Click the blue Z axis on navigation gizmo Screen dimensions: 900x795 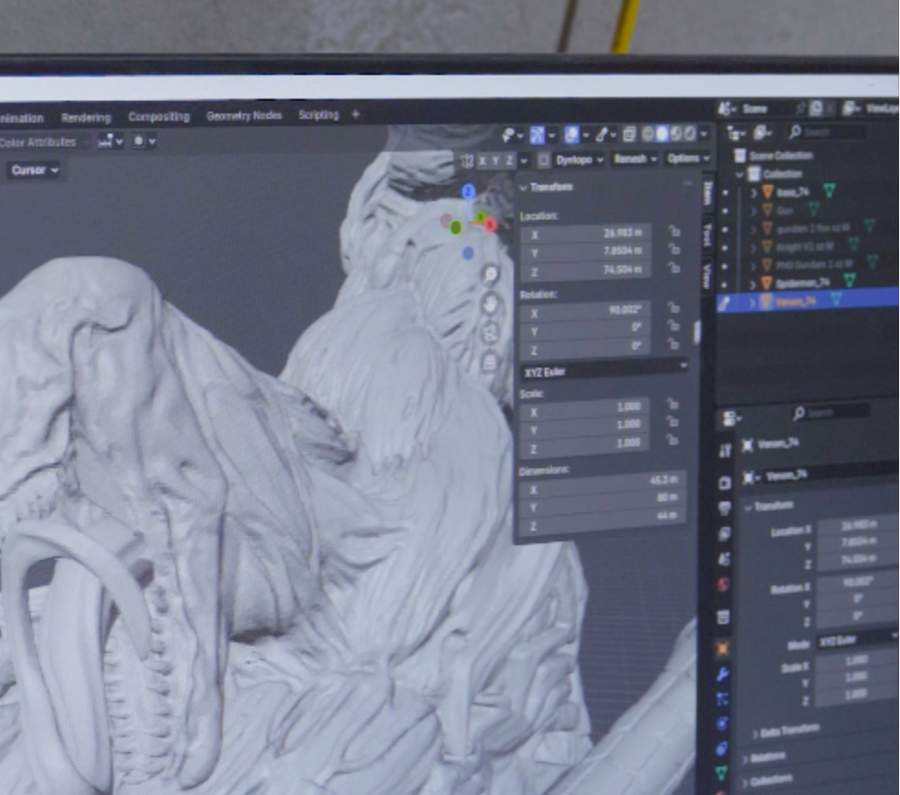[x=468, y=191]
